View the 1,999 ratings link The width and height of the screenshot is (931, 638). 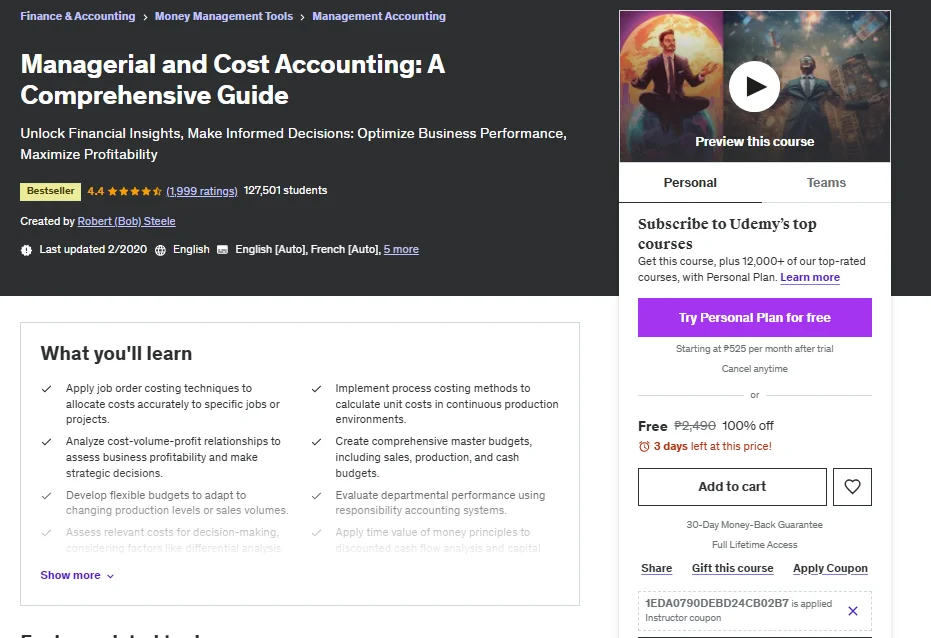point(202,191)
